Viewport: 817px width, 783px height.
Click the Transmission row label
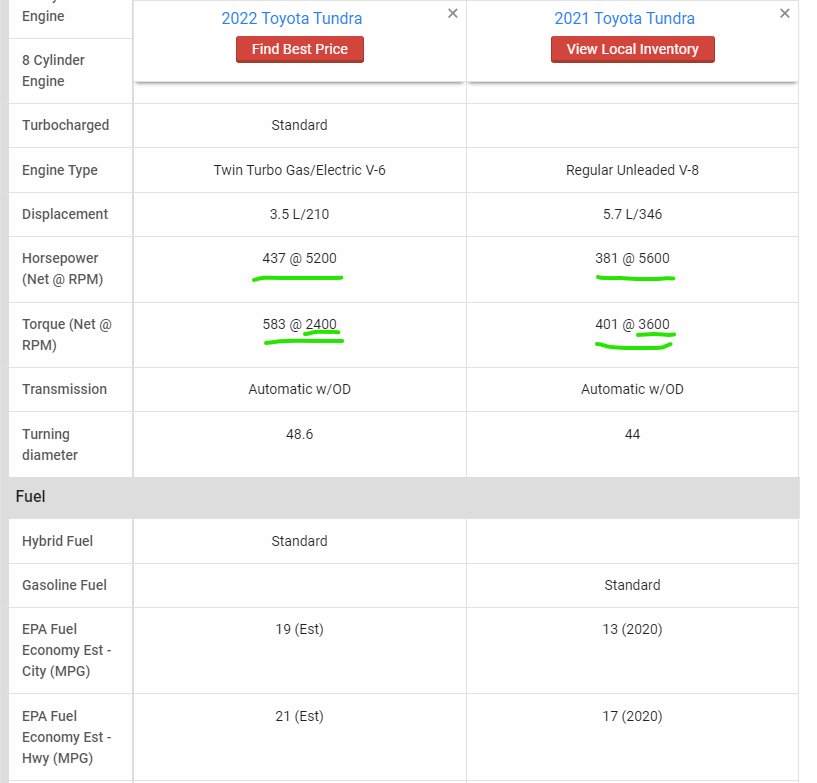(65, 389)
